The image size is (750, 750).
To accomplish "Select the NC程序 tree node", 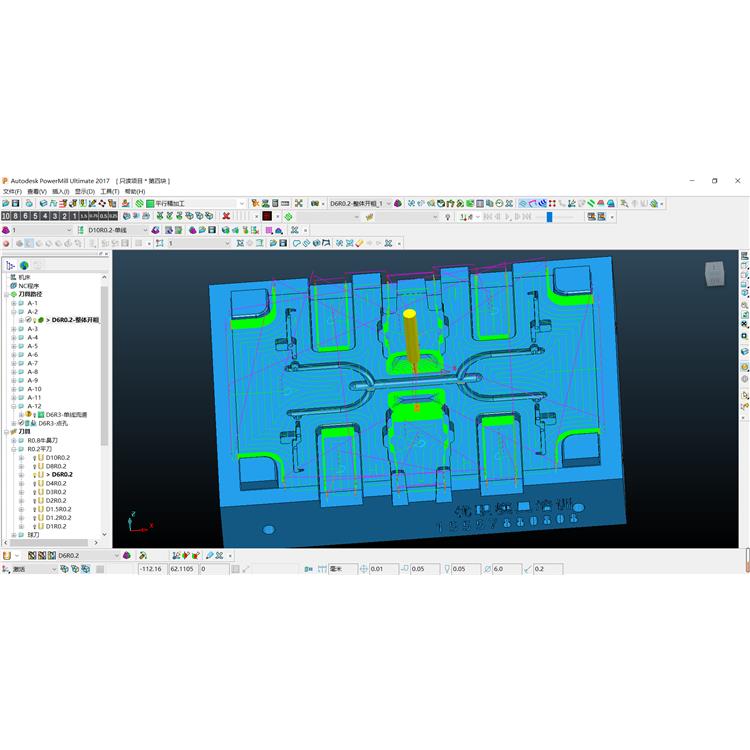I will tap(29, 286).
